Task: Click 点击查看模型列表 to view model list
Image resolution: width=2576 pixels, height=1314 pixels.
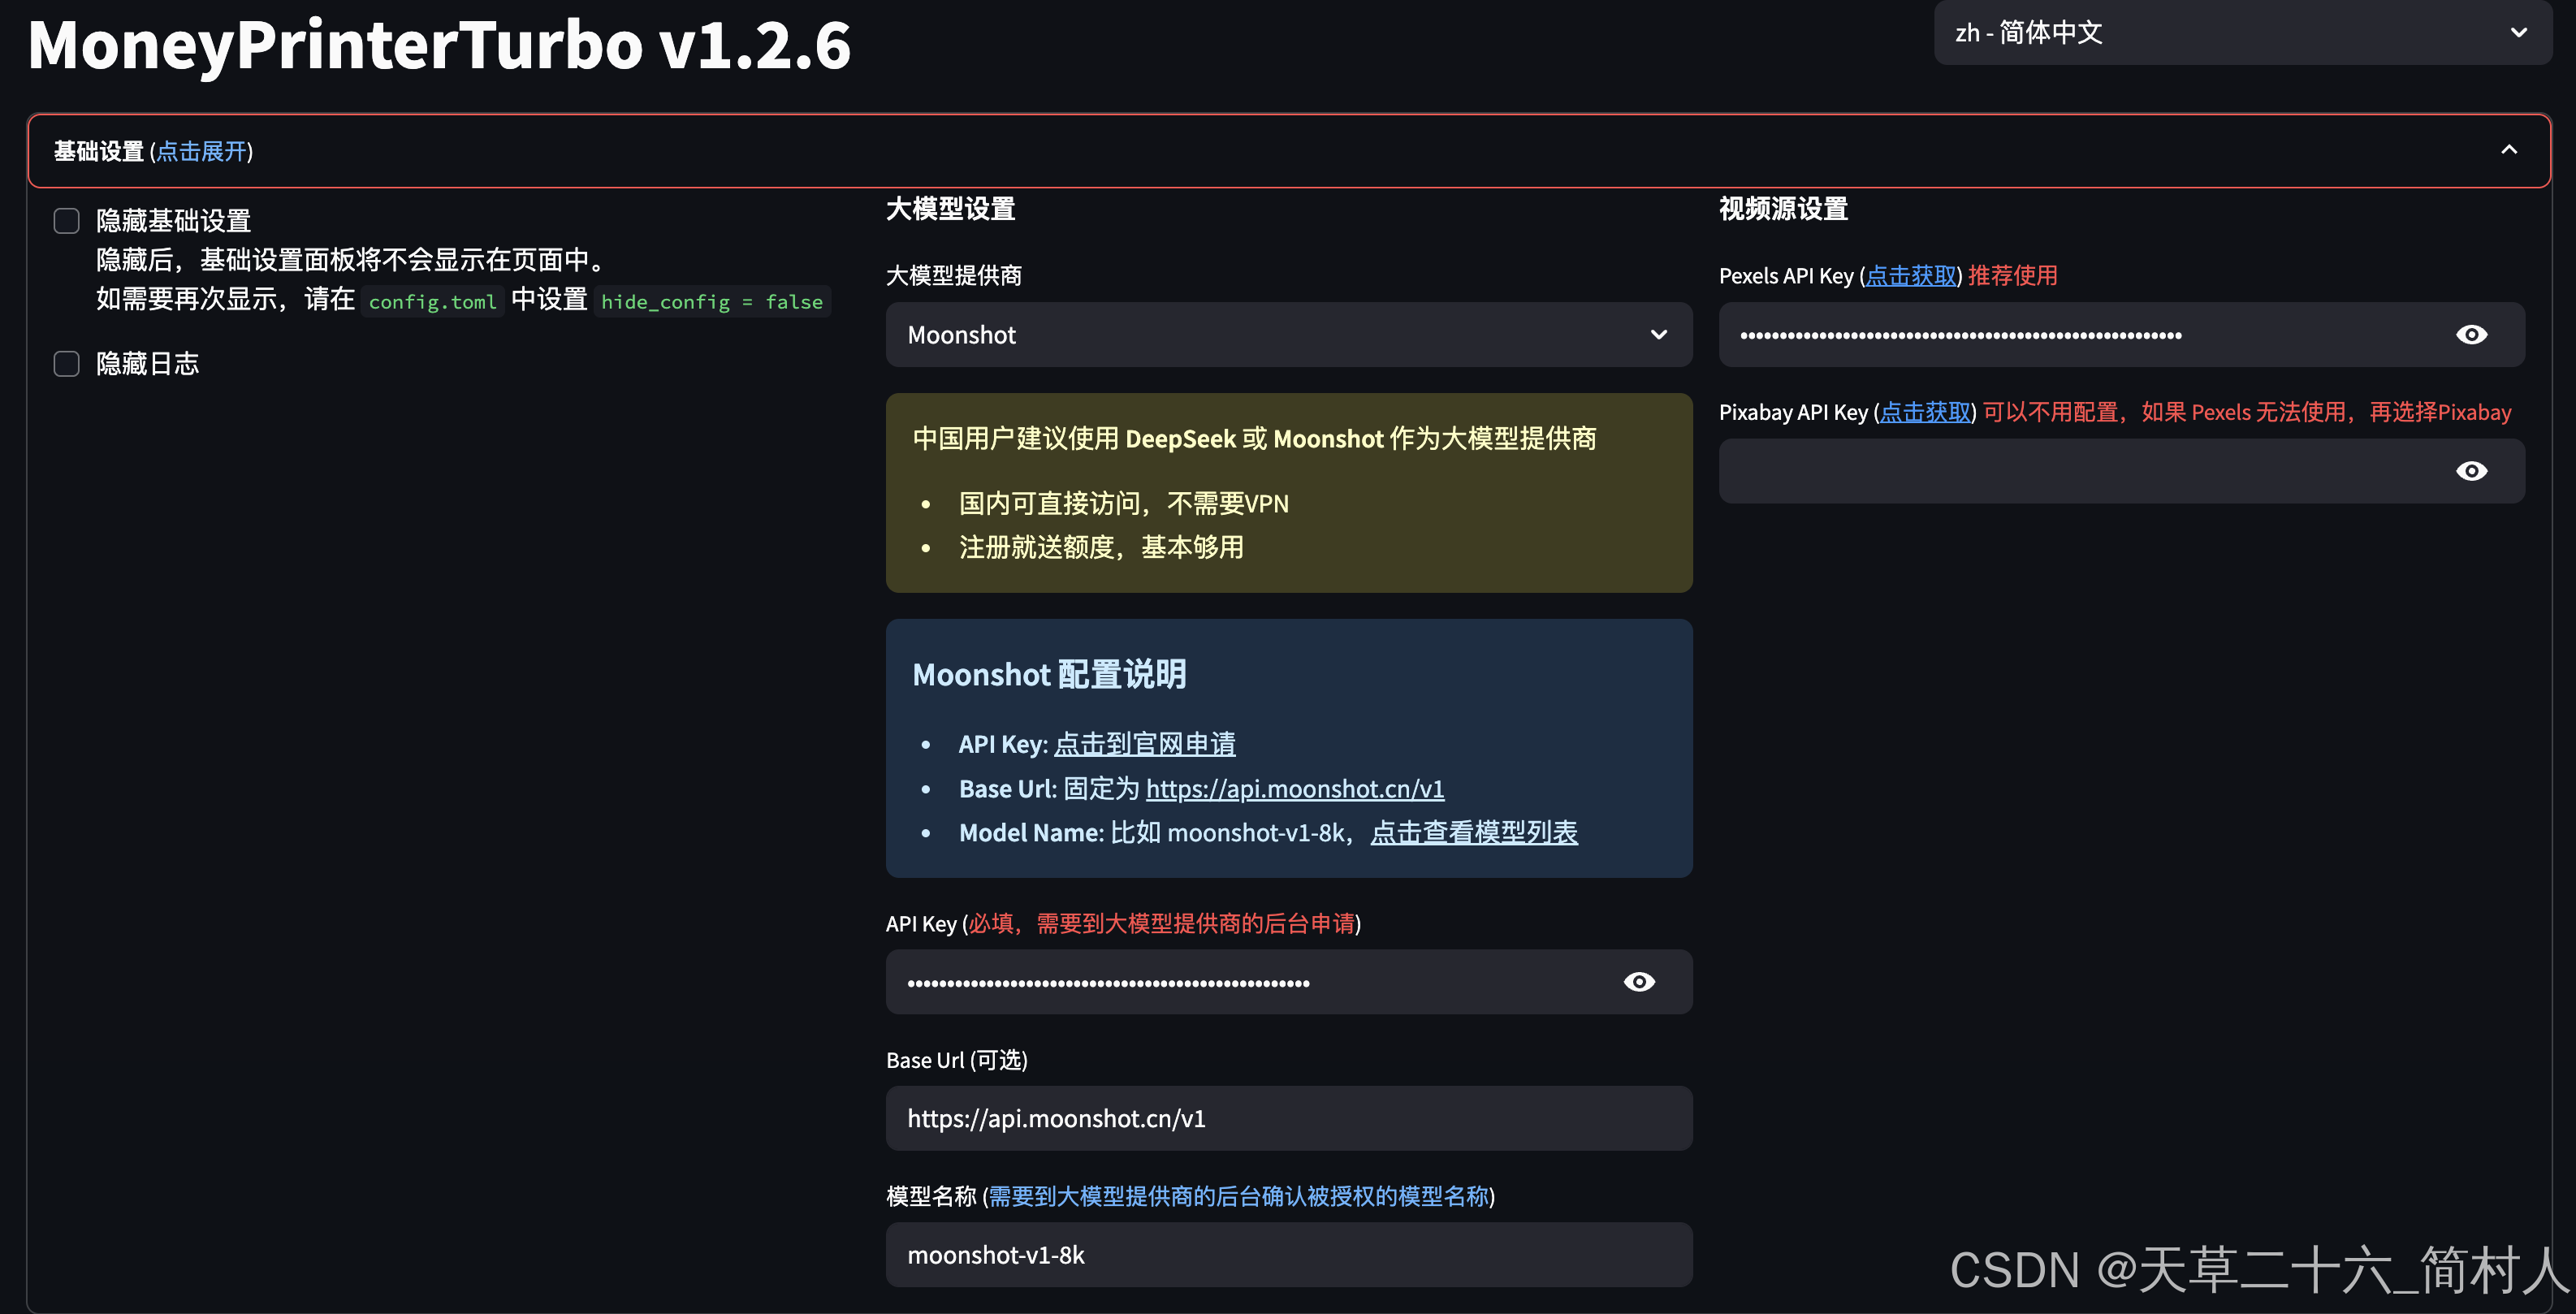Action: [x=1474, y=832]
